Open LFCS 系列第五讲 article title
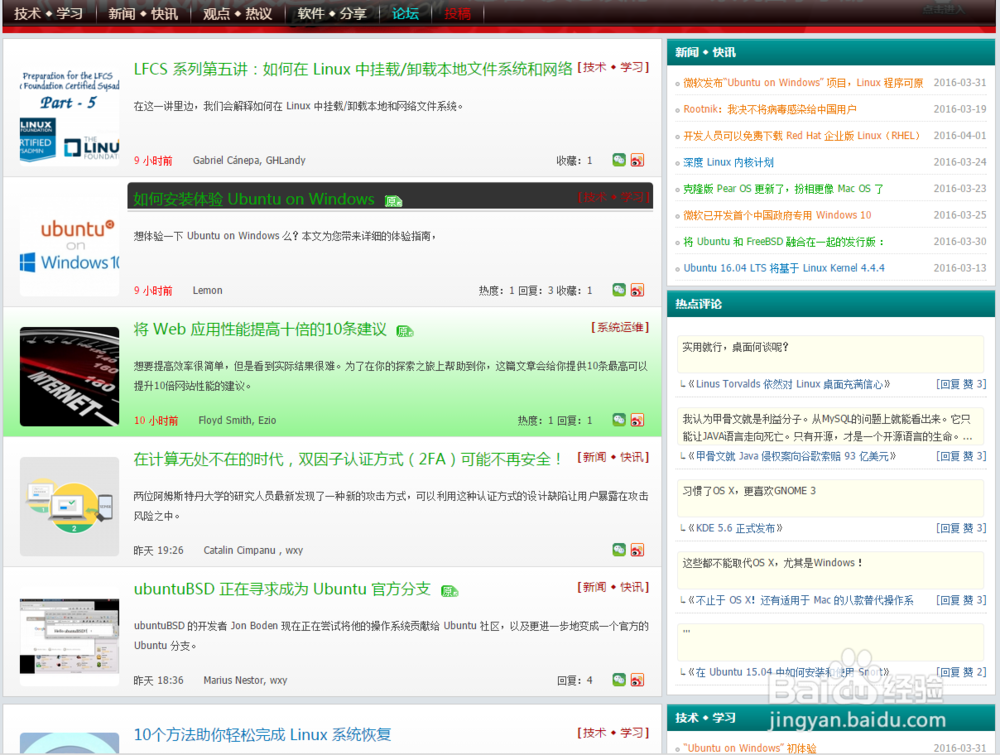 (x=353, y=69)
